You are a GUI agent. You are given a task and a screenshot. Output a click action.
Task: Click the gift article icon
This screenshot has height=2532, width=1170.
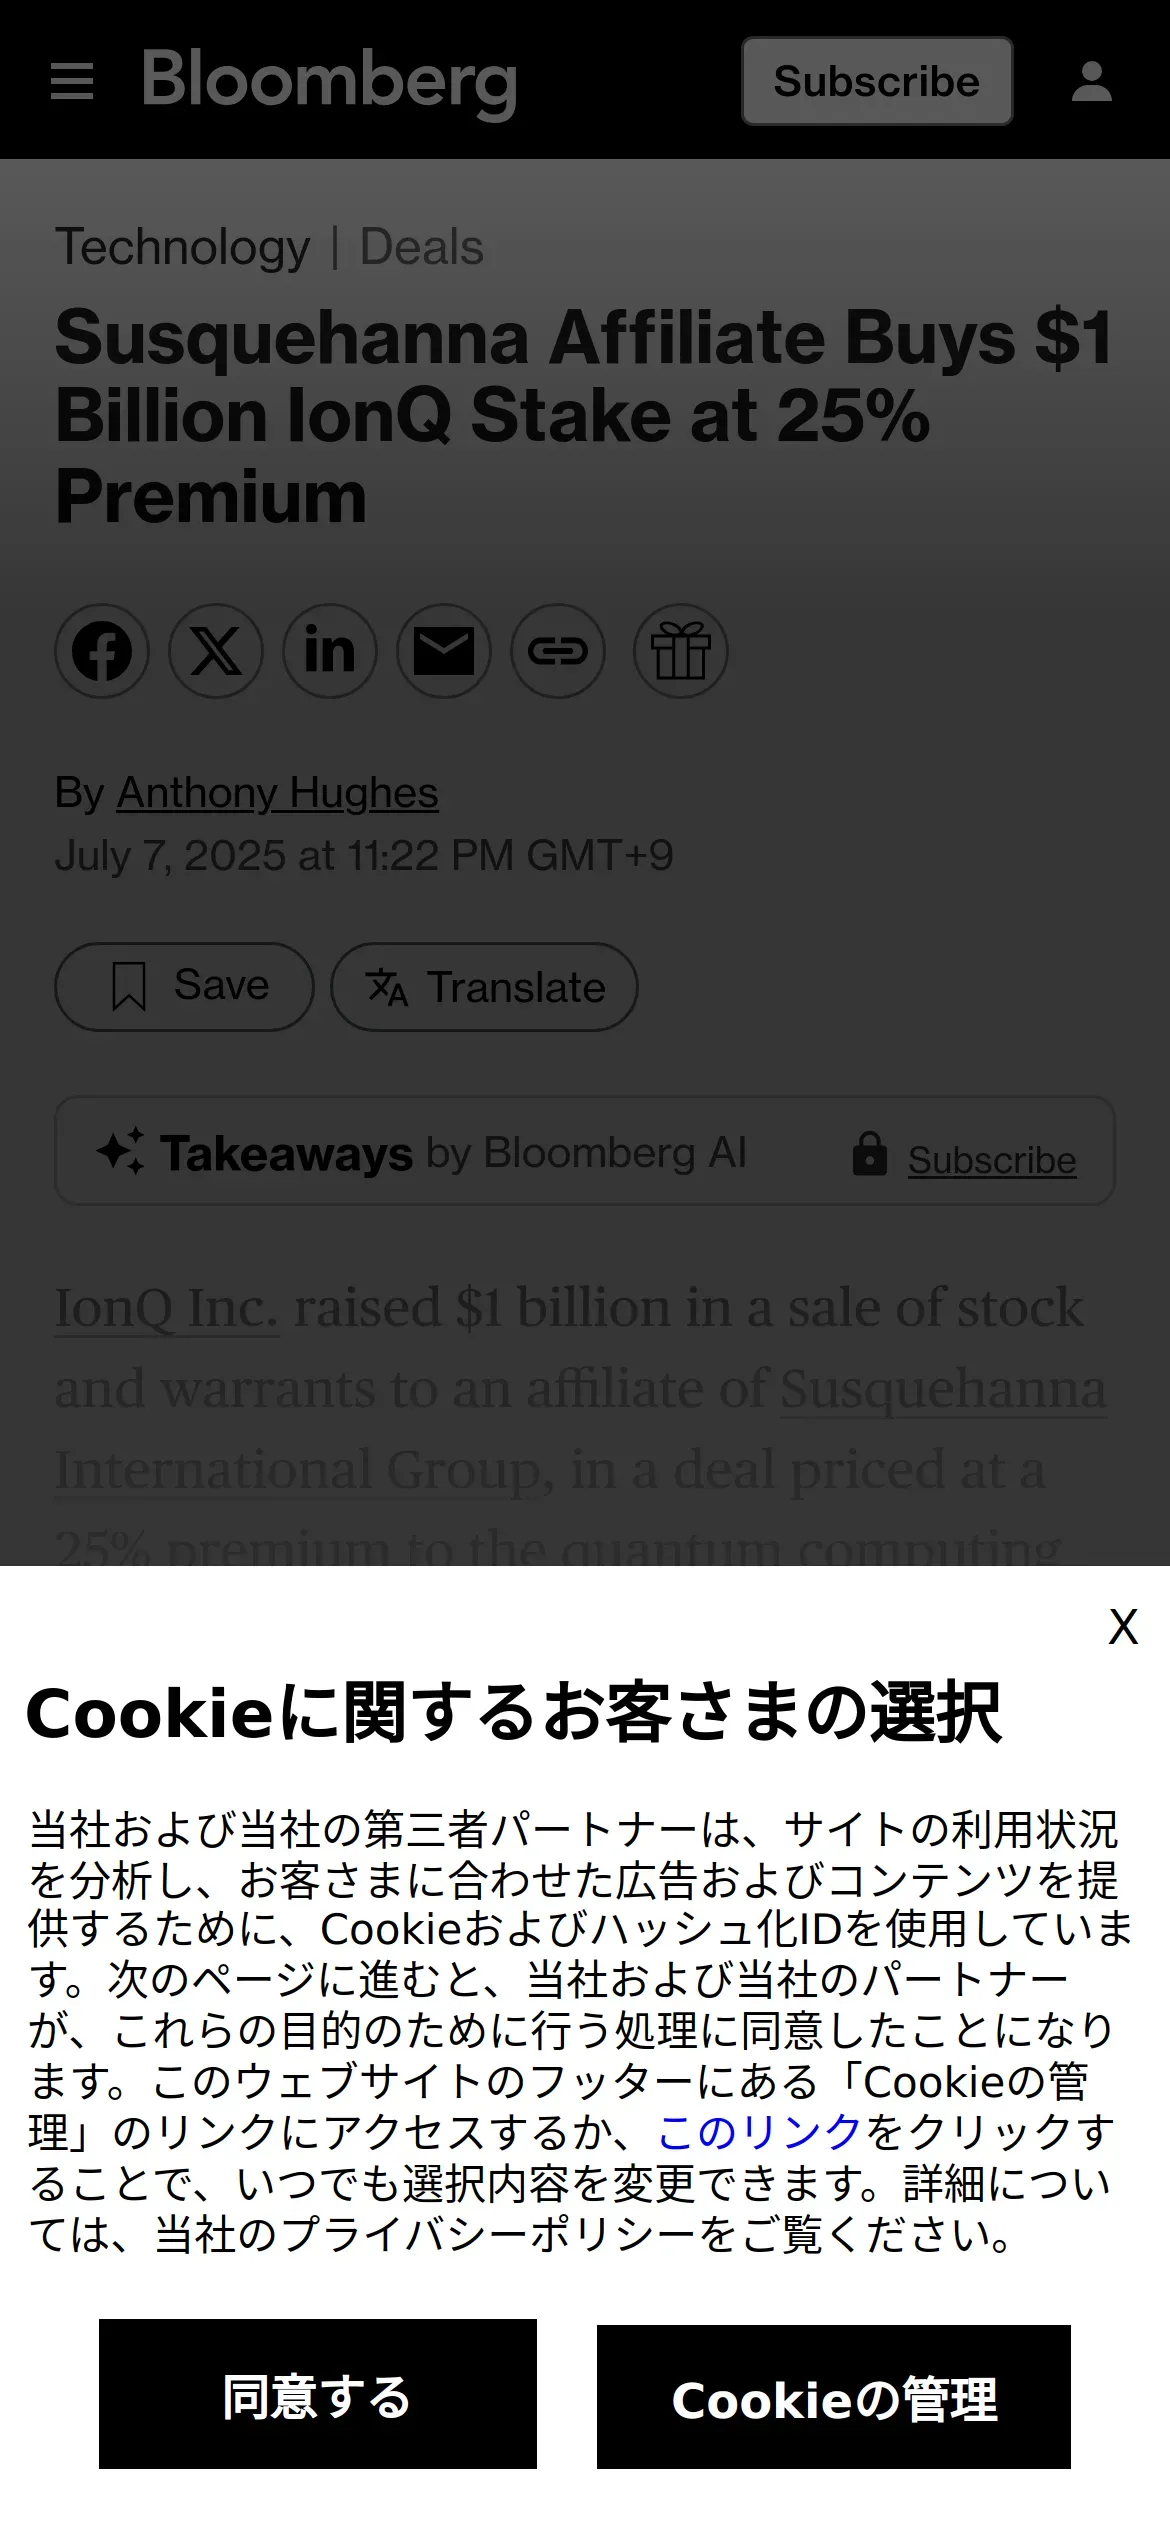[681, 651]
